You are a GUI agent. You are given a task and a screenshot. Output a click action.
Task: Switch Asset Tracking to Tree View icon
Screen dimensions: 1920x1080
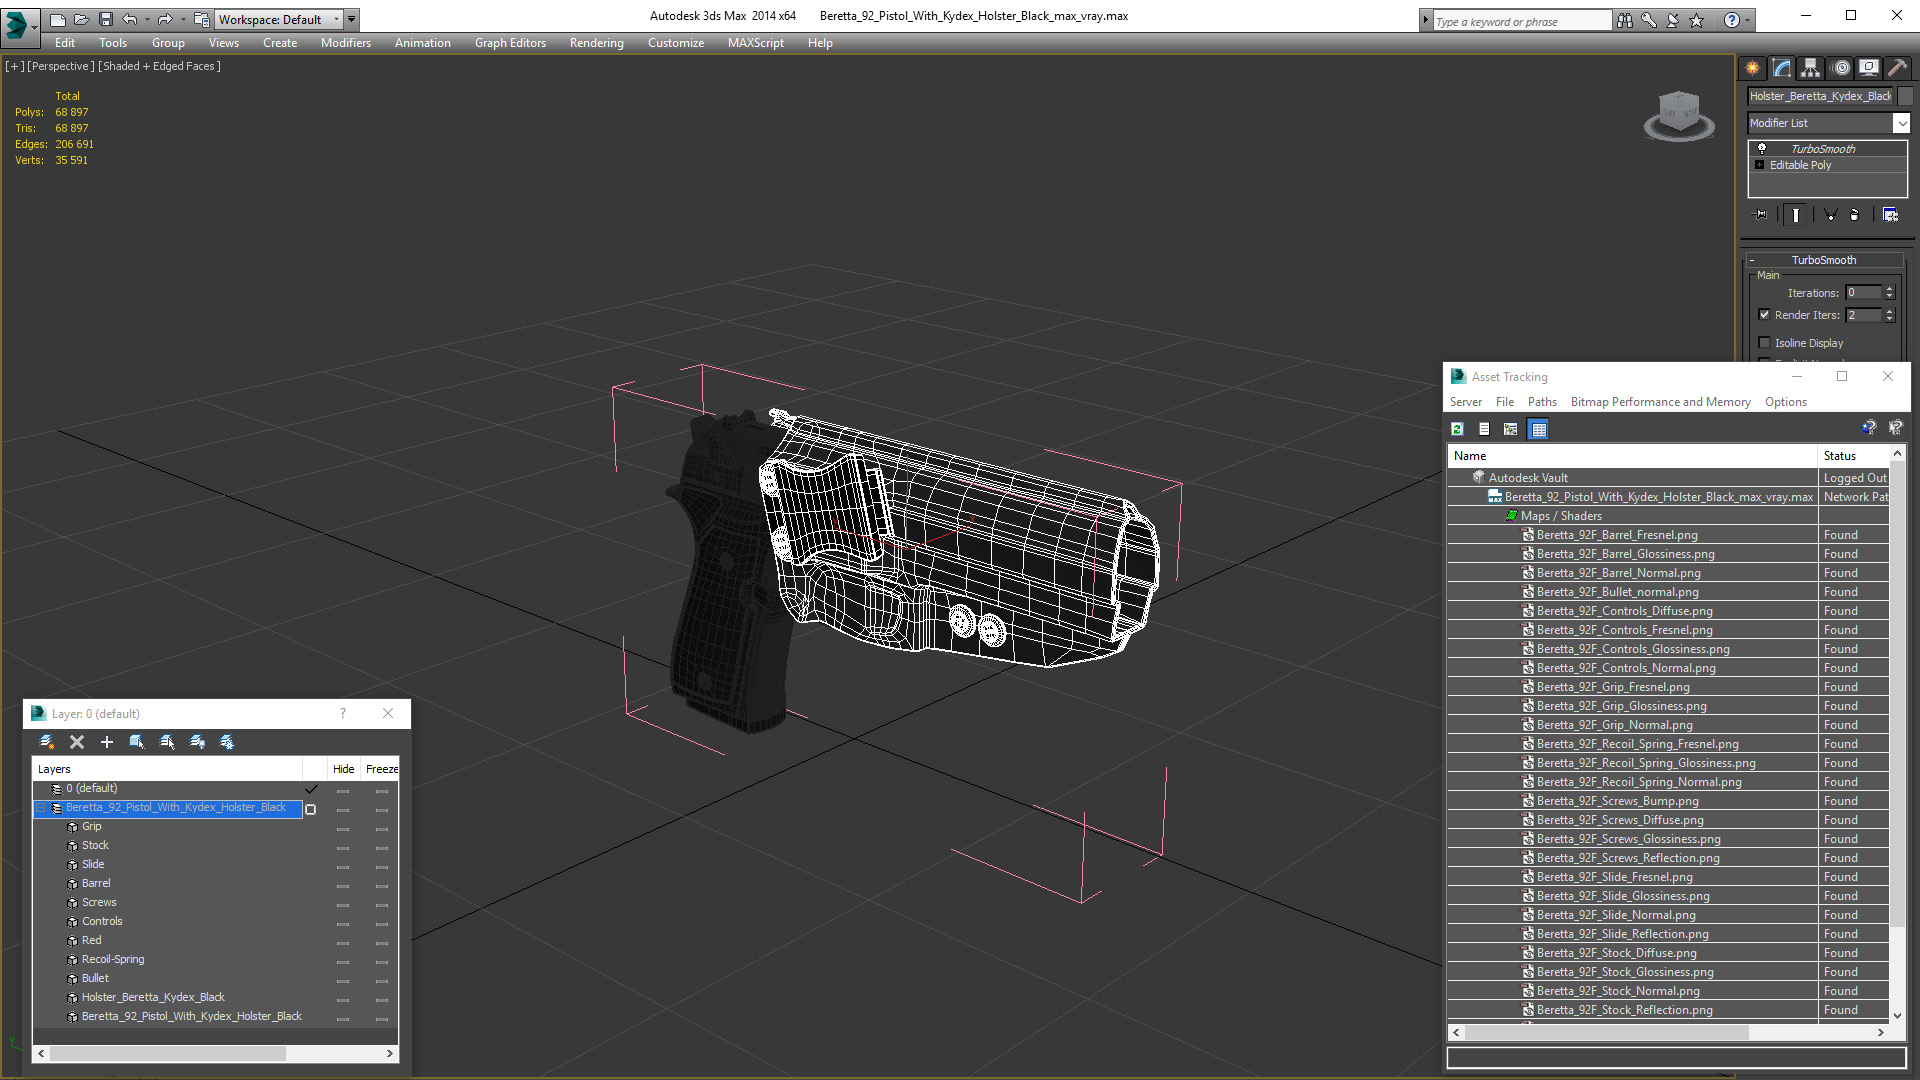pyautogui.click(x=1511, y=429)
